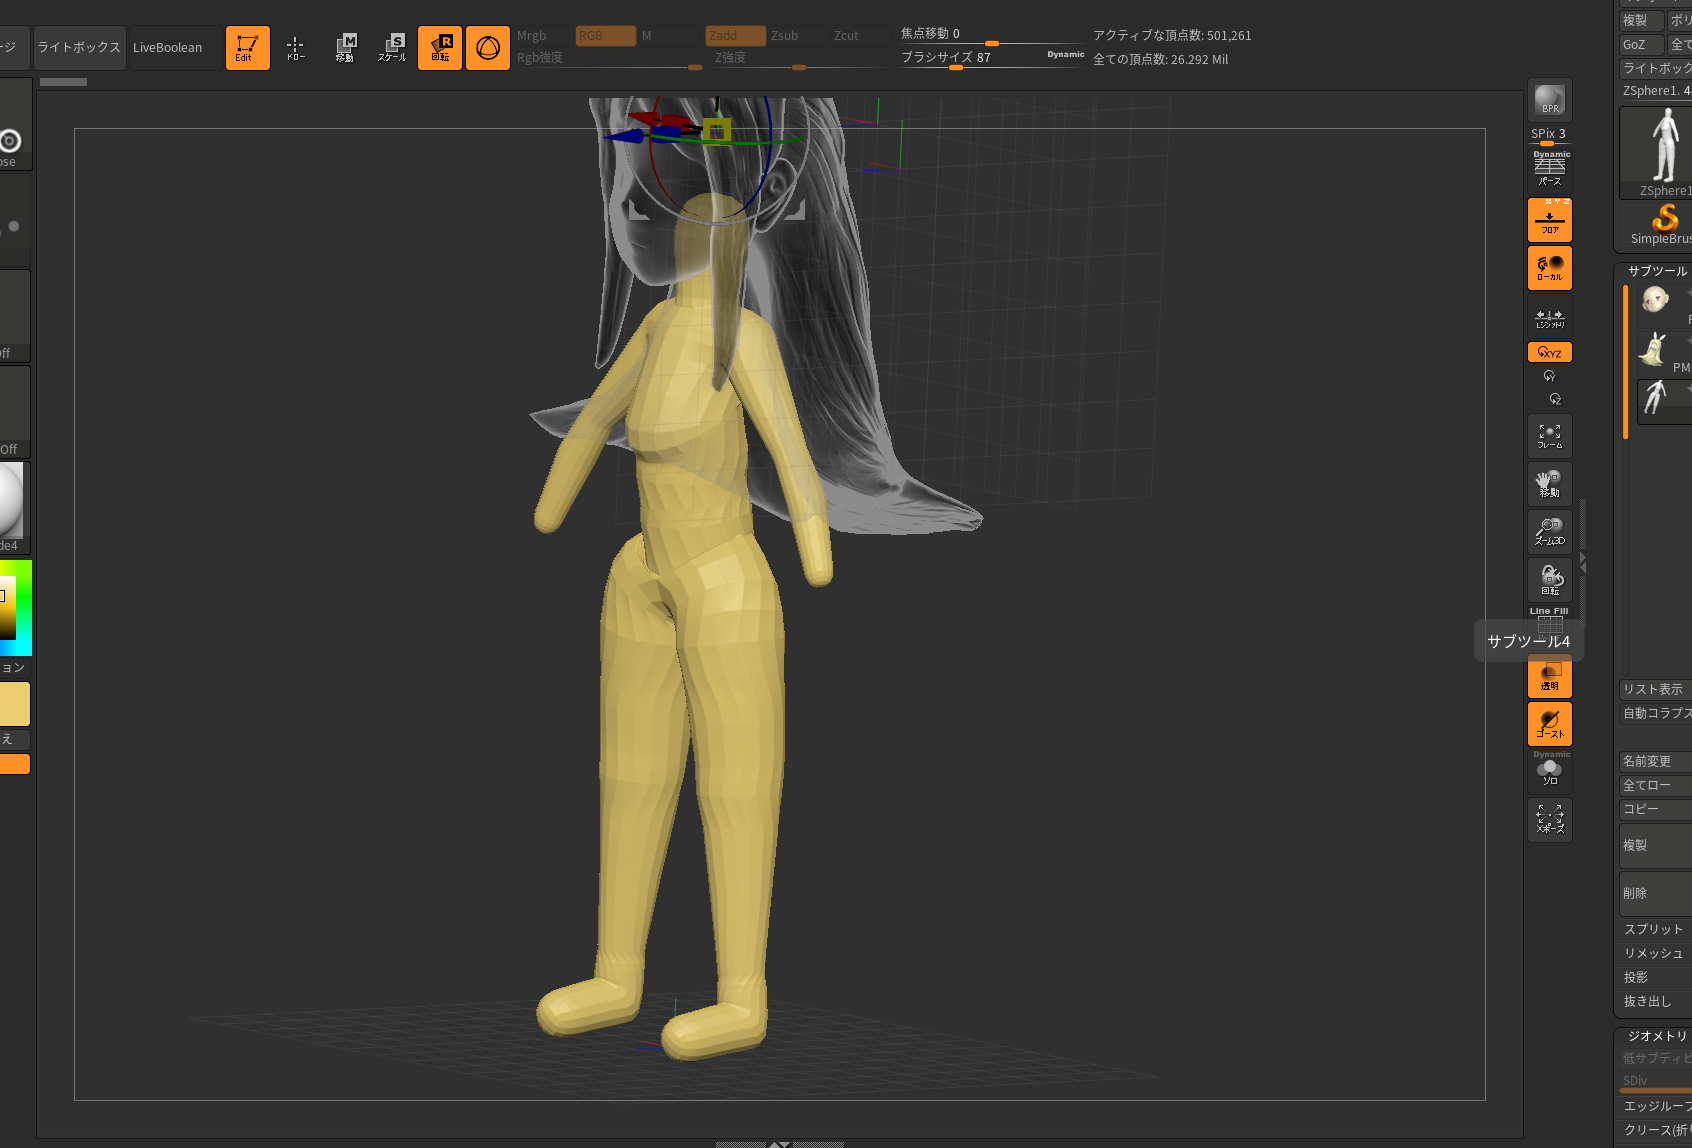The height and width of the screenshot is (1148, 1692).
Task: Toggle Dynamic Solo (ソロ) mode
Action: click(x=1550, y=772)
